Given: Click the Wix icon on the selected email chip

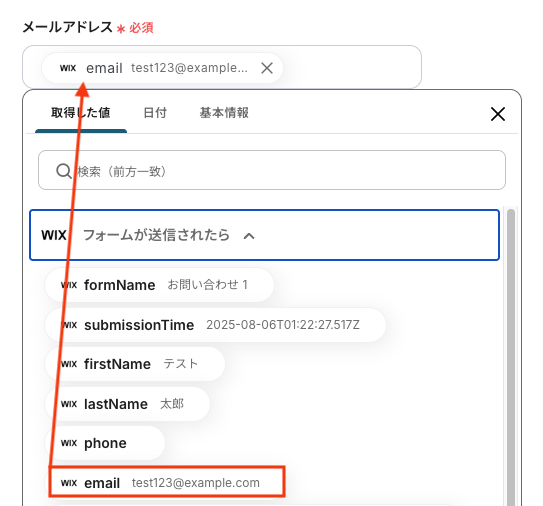Looking at the screenshot, I should 68,68.
